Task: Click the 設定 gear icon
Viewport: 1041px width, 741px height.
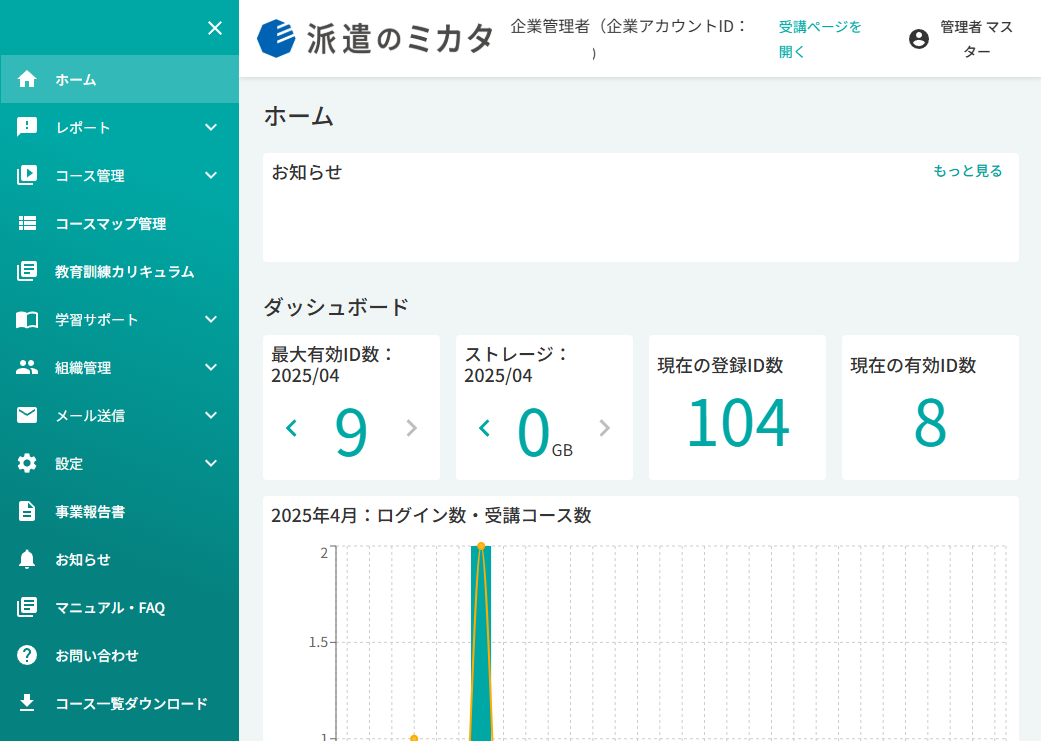Action: click(27, 463)
